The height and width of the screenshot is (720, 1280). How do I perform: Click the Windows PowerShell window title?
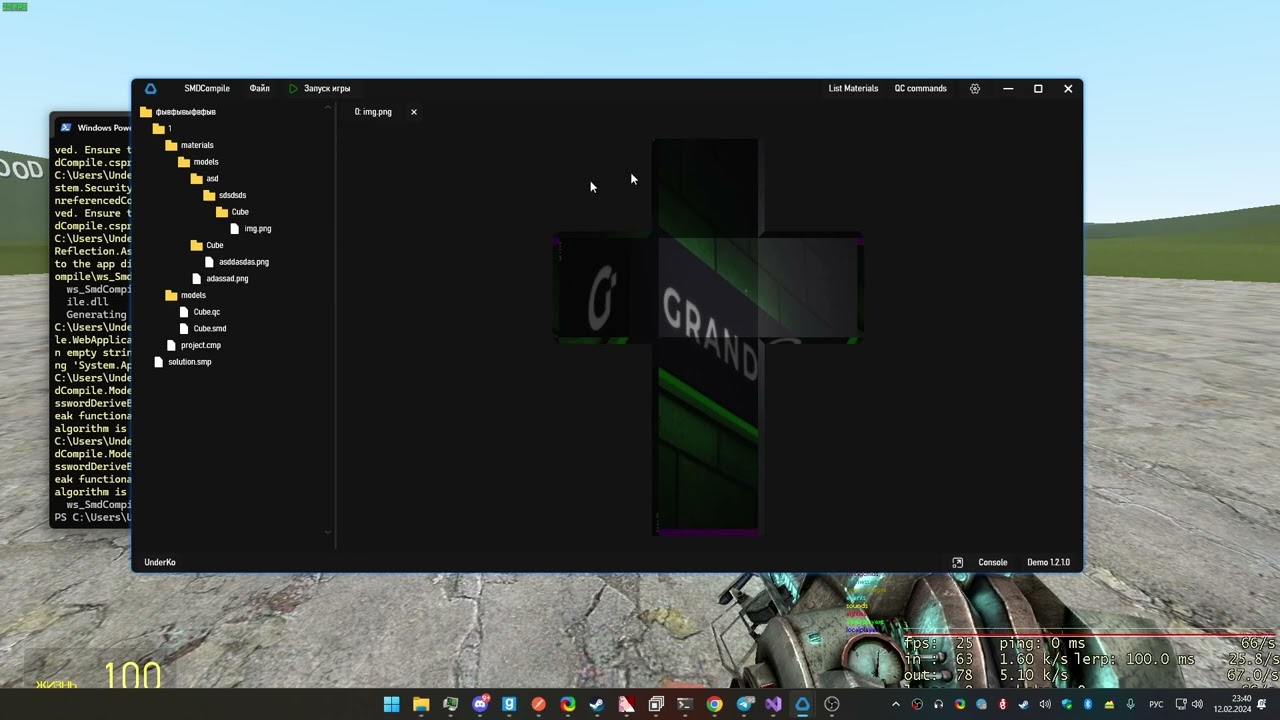(x=104, y=128)
